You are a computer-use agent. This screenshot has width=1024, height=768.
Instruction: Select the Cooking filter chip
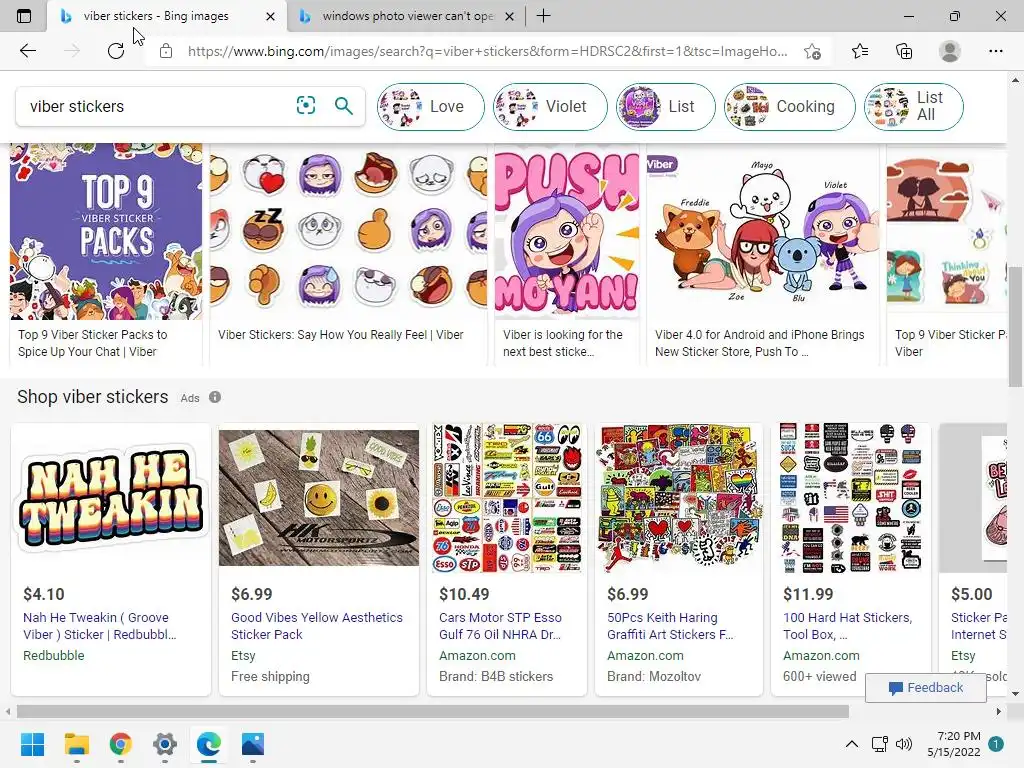(x=789, y=106)
